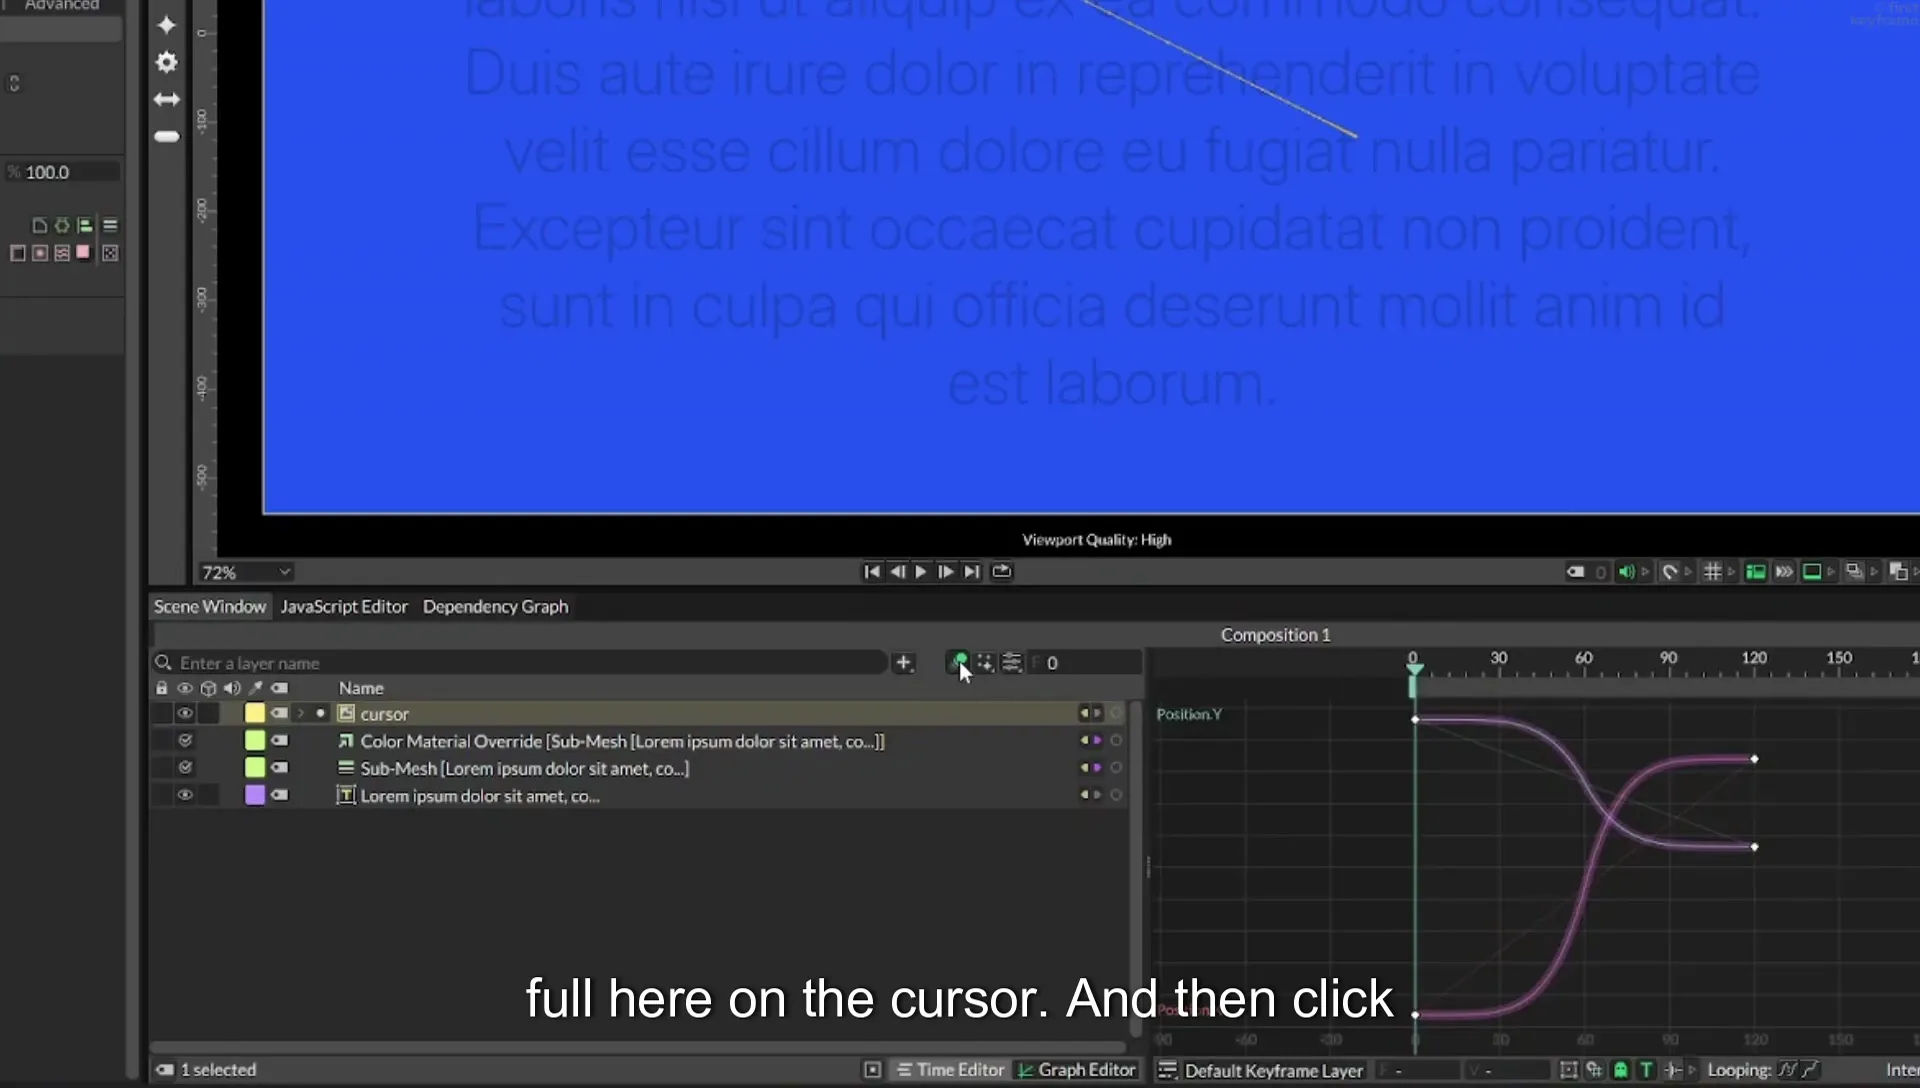The width and height of the screenshot is (1920, 1088).
Task: Hide the cursor layer with eye toggle
Action: tap(185, 713)
